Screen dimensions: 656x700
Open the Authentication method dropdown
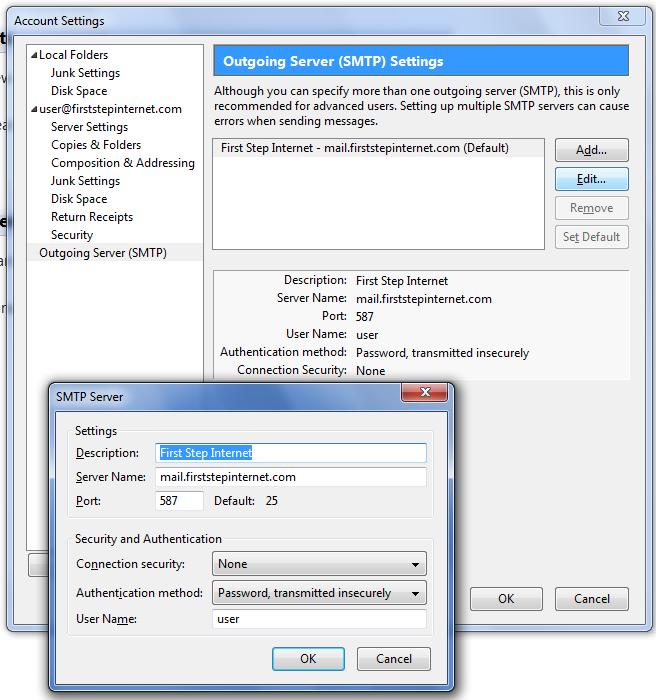tap(319, 593)
